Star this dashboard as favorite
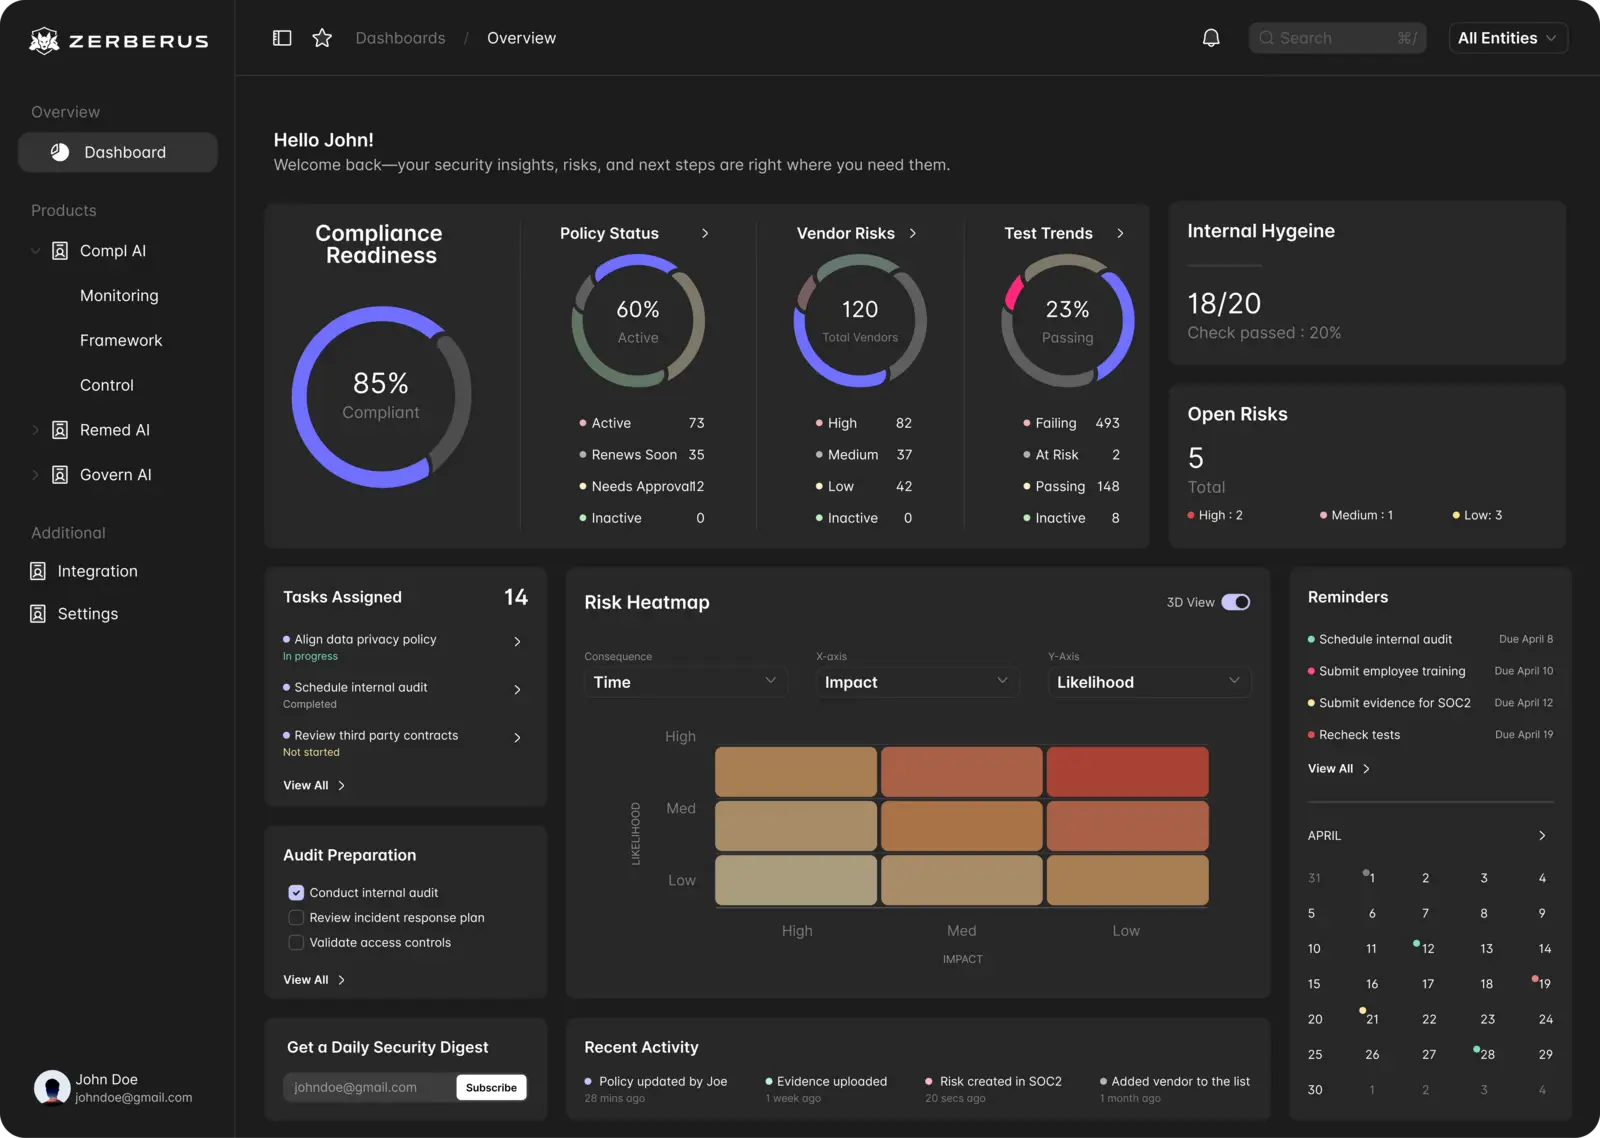This screenshot has height=1138, width=1600. click(322, 38)
